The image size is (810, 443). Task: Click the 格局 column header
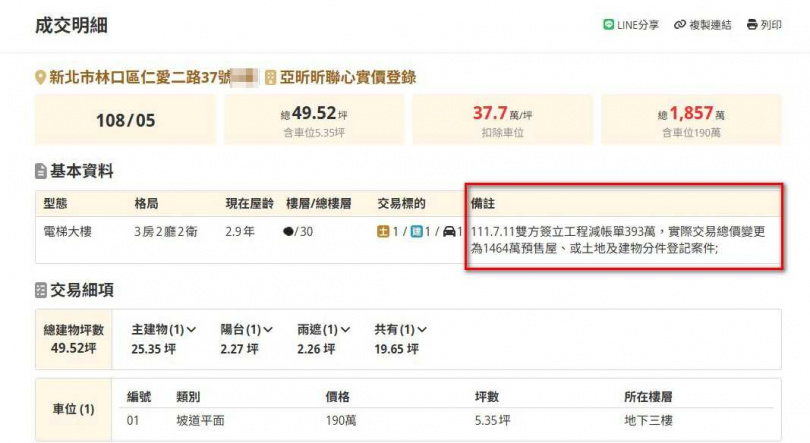click(x=146, y=203)
